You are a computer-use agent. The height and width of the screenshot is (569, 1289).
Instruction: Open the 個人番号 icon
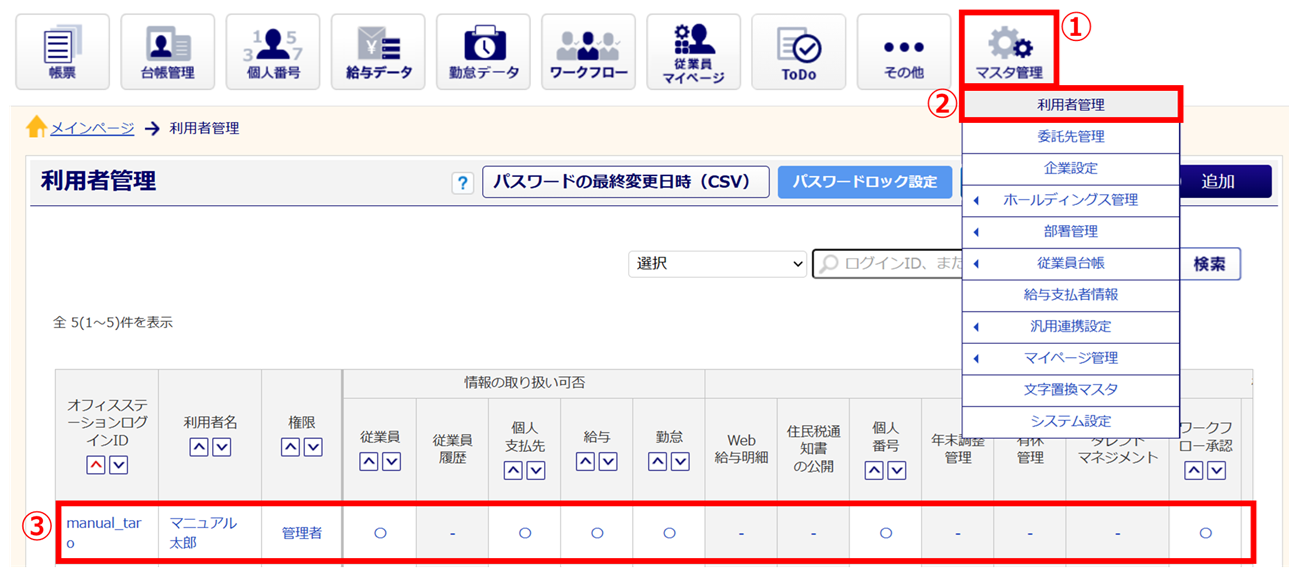click(273, 52)
